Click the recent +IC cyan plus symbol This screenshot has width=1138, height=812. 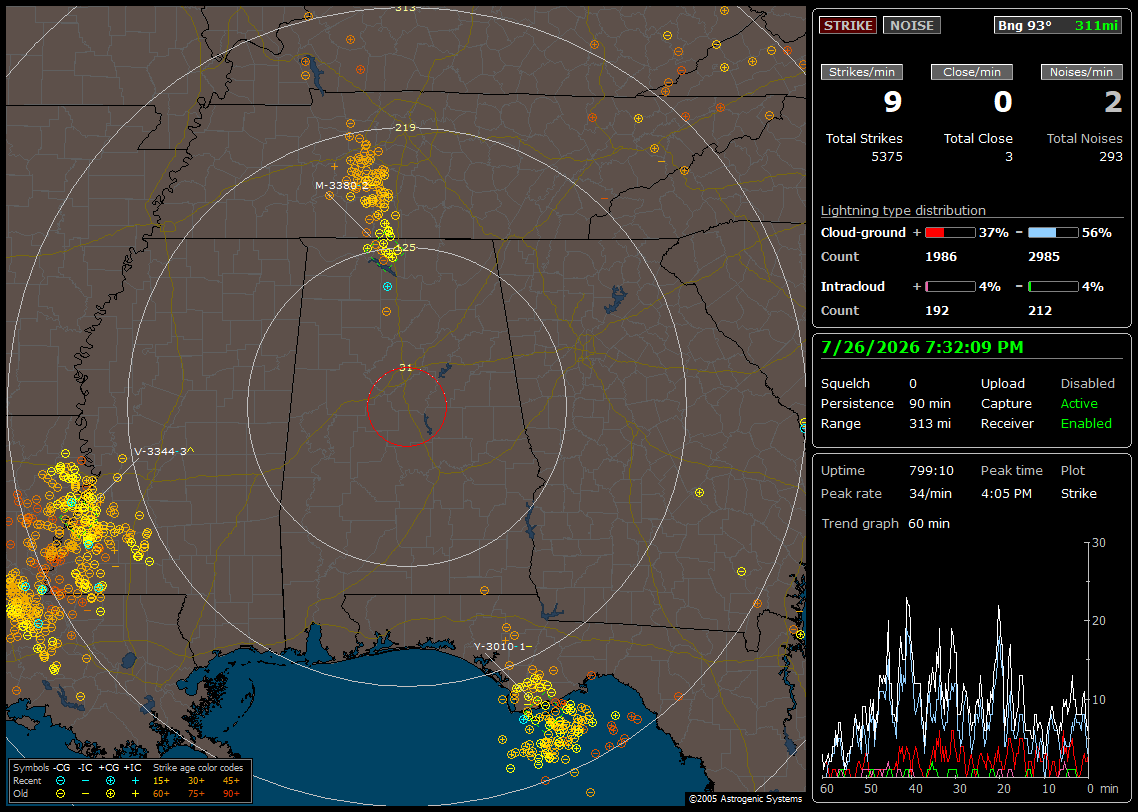point(135,781)
